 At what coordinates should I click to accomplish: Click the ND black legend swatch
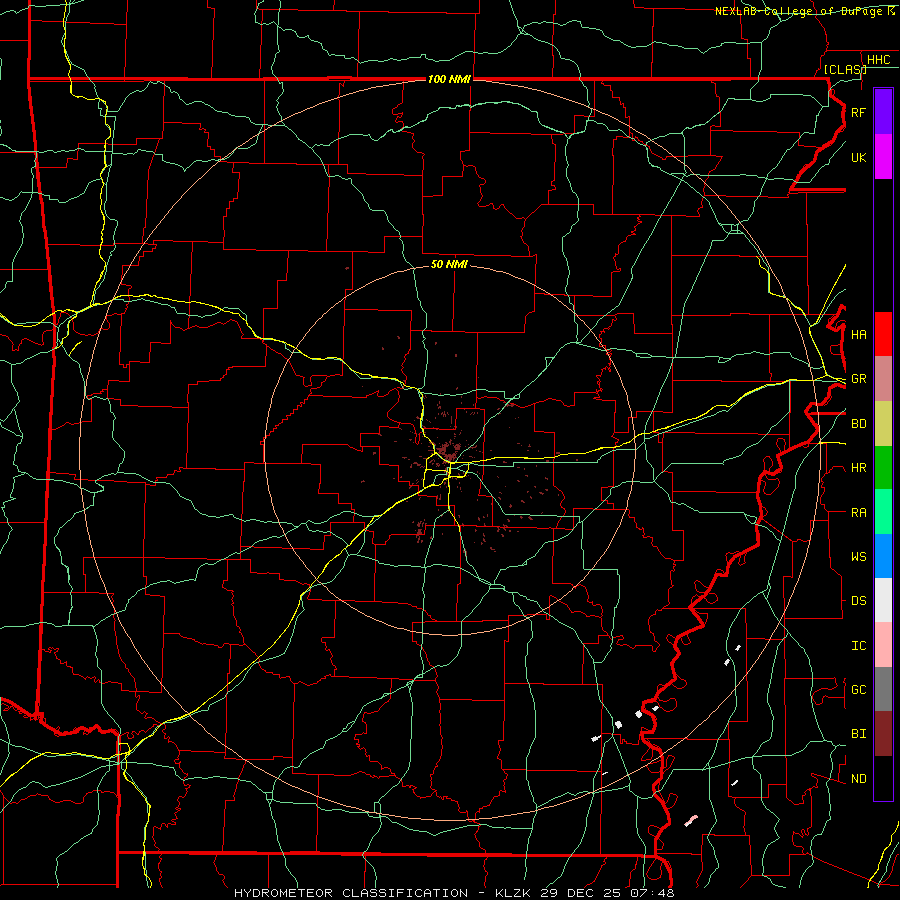883,778
